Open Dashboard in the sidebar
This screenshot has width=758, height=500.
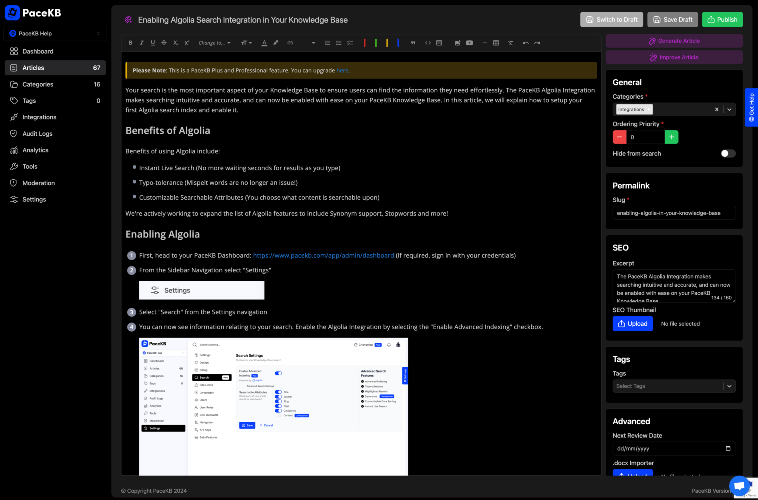coord(55,51)
